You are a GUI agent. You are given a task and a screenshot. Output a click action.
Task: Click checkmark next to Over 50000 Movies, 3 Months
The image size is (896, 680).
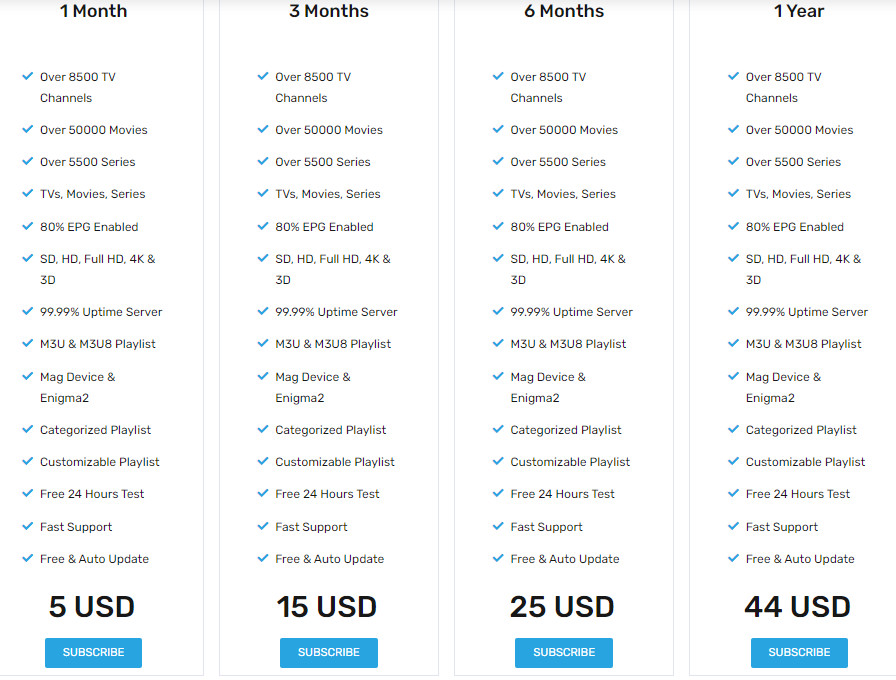[263, 129]
